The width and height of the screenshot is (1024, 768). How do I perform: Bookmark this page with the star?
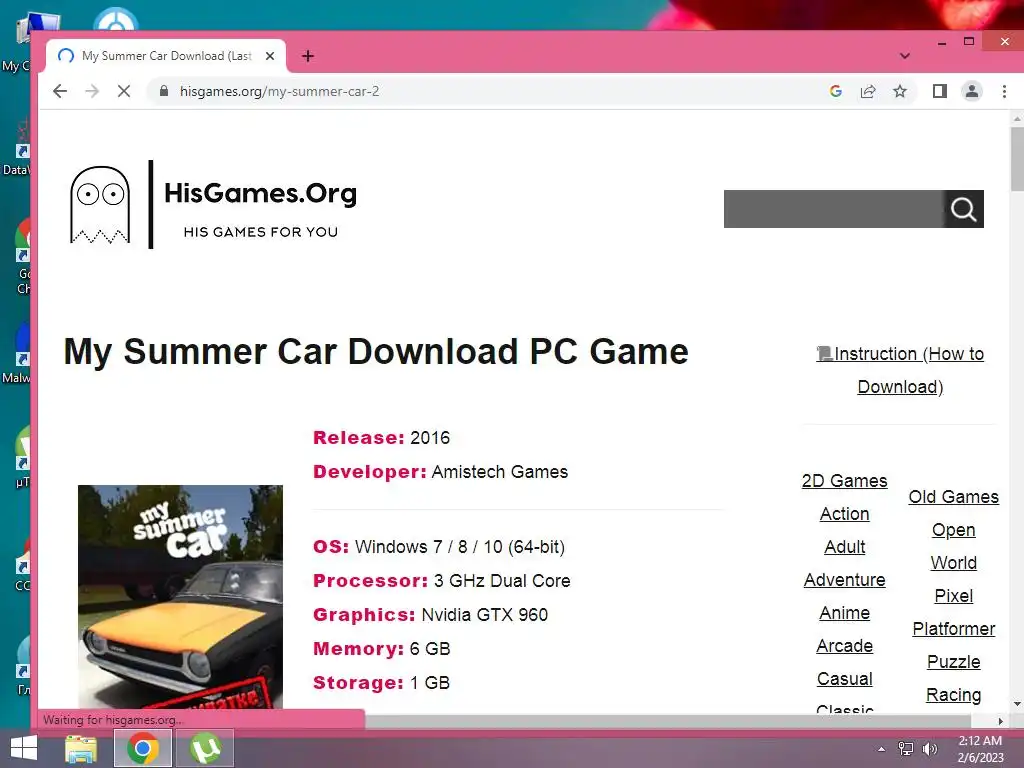pyautogui.click(x=900, y=91)
